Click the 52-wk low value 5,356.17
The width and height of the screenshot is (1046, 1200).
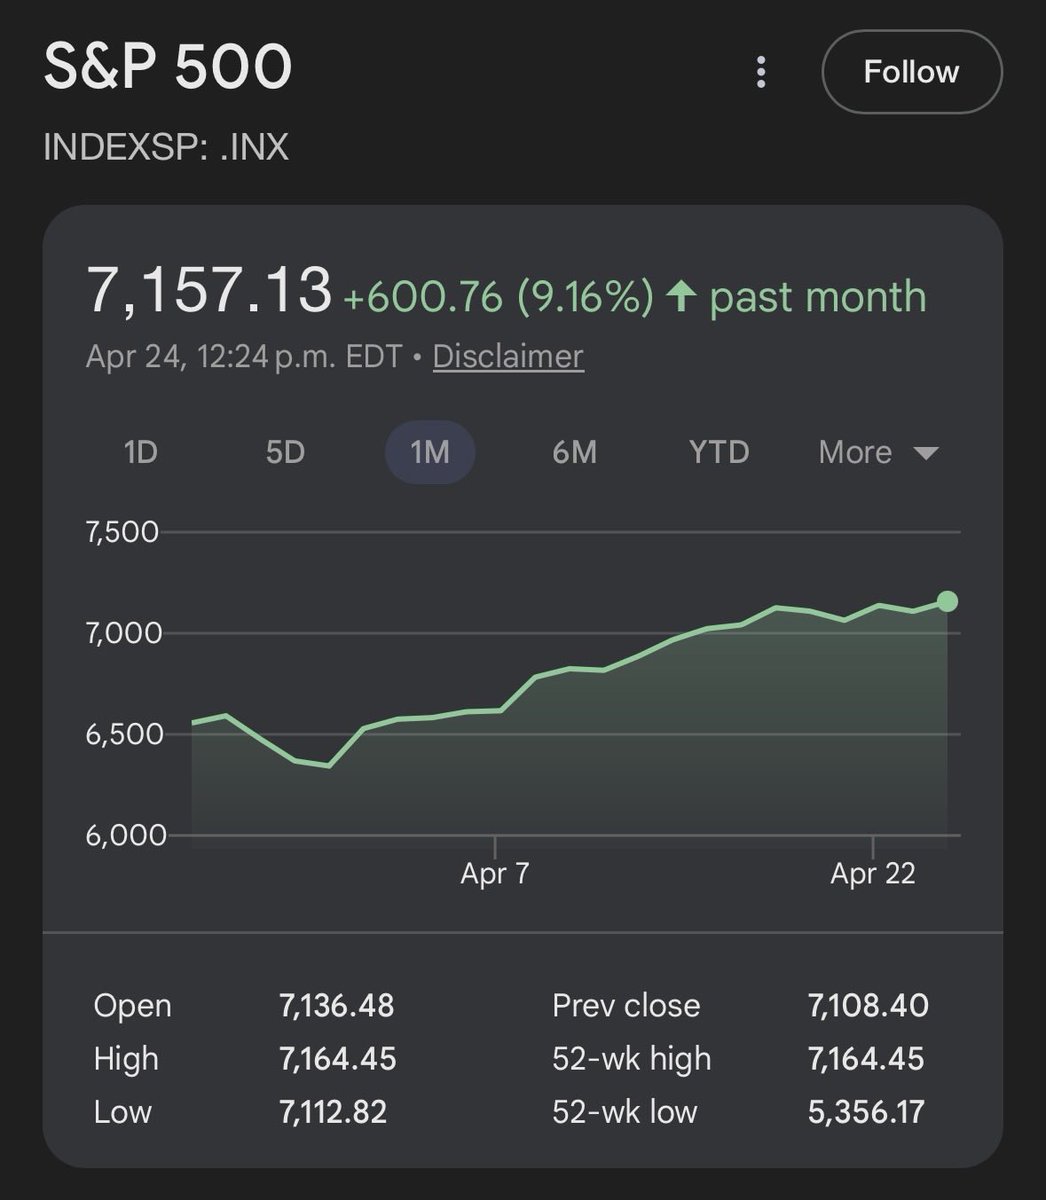(866, 1112)
